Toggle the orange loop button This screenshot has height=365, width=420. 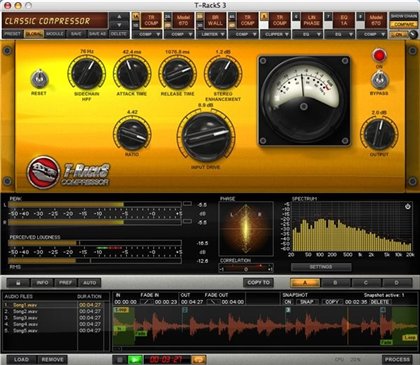[x=199, y=360]
